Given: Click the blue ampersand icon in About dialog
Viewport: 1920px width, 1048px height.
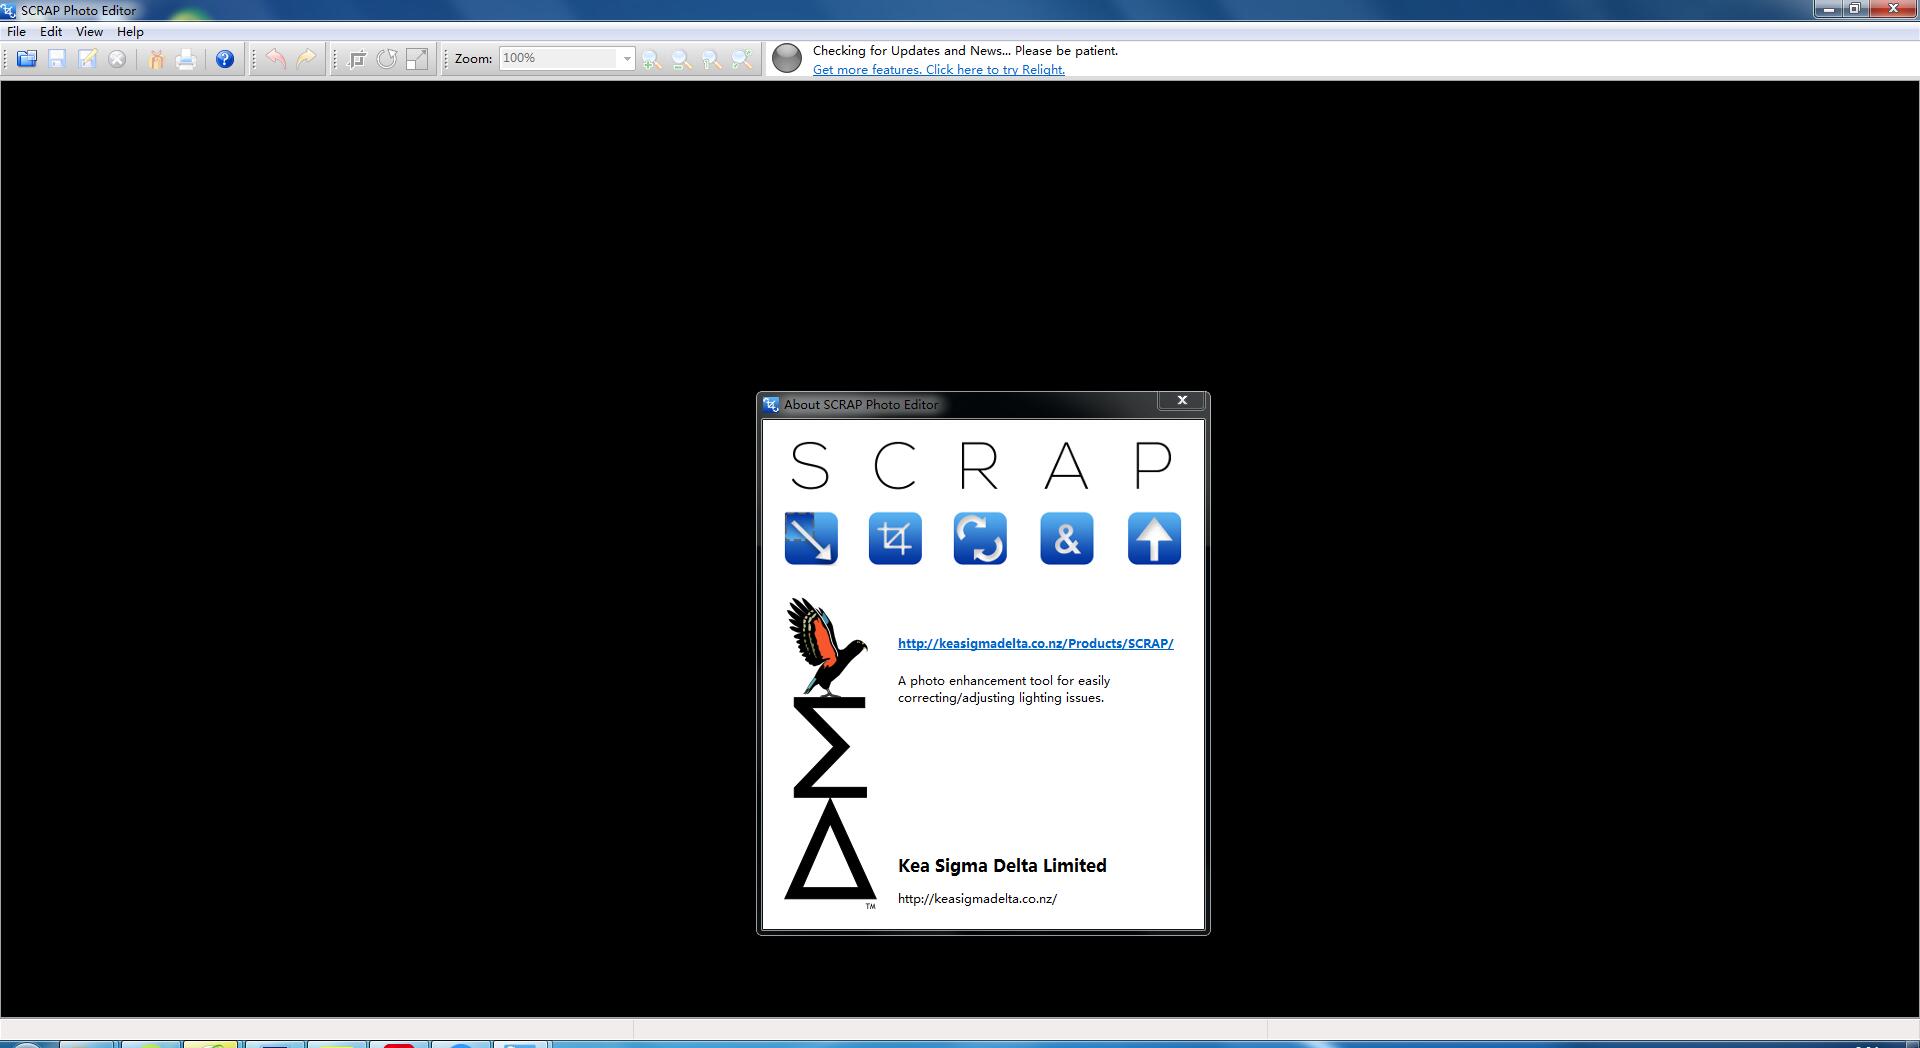Looking at the screenshot, I should point(1067,538).
